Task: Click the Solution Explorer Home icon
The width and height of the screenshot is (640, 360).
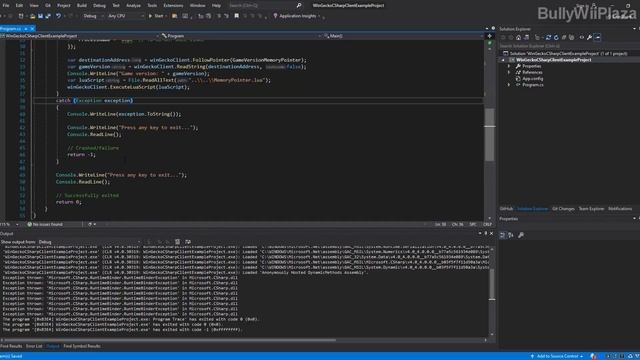Action: pos(518,37)
